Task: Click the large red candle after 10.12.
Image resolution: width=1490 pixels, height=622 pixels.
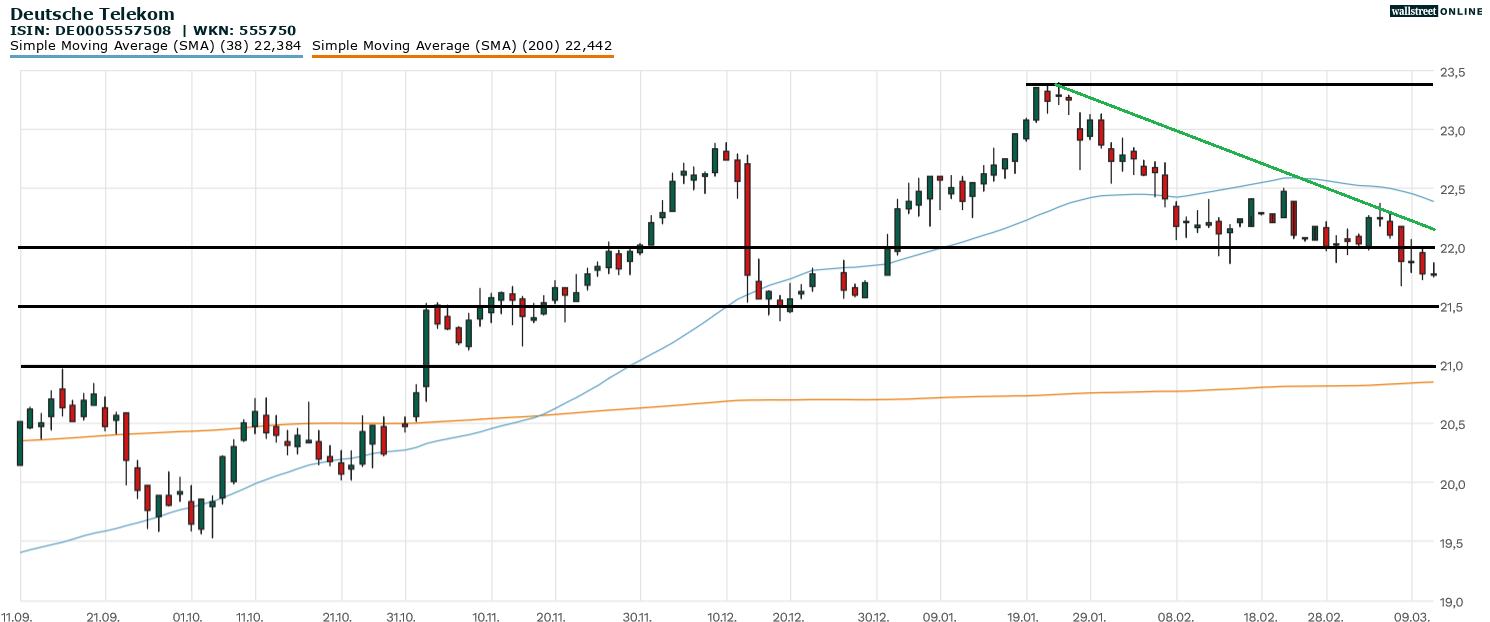Action: tap(747, 218)
